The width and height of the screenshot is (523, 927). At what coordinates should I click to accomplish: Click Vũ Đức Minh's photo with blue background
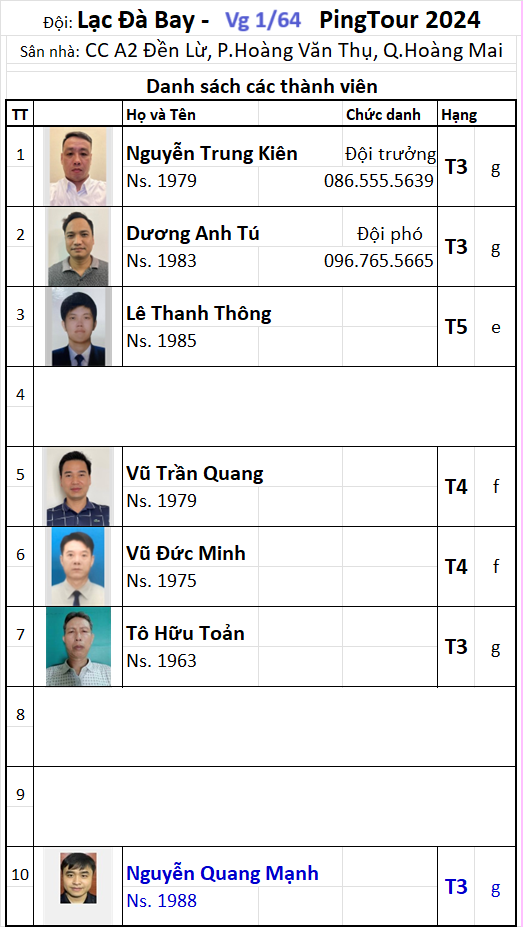click(77, 566)
